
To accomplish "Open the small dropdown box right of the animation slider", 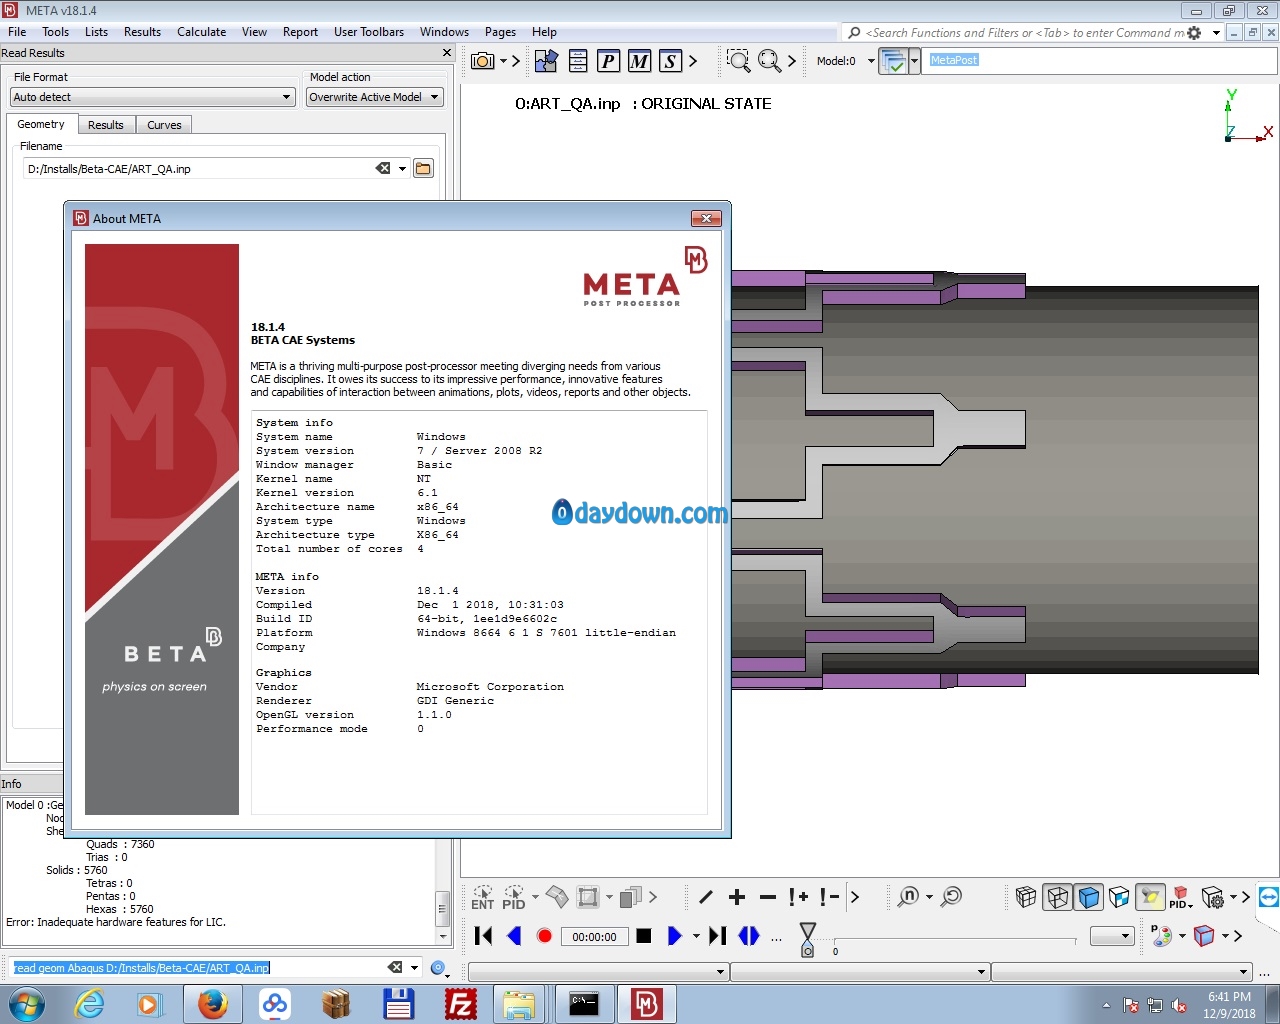I will (1112, 936).
